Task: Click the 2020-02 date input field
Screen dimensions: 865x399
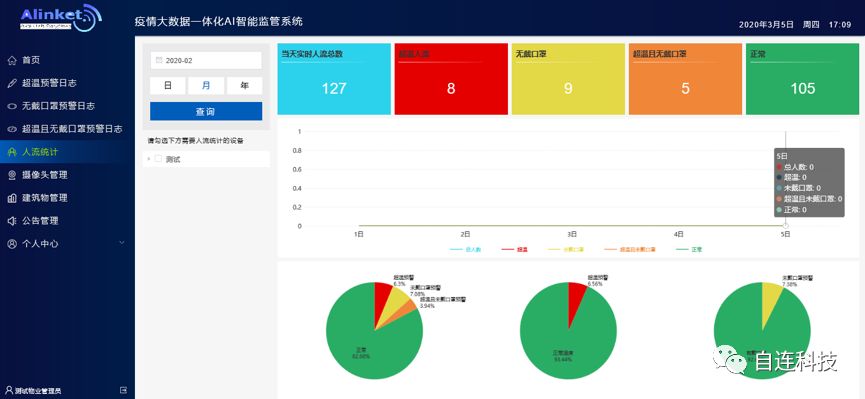Action: (206, 60)
